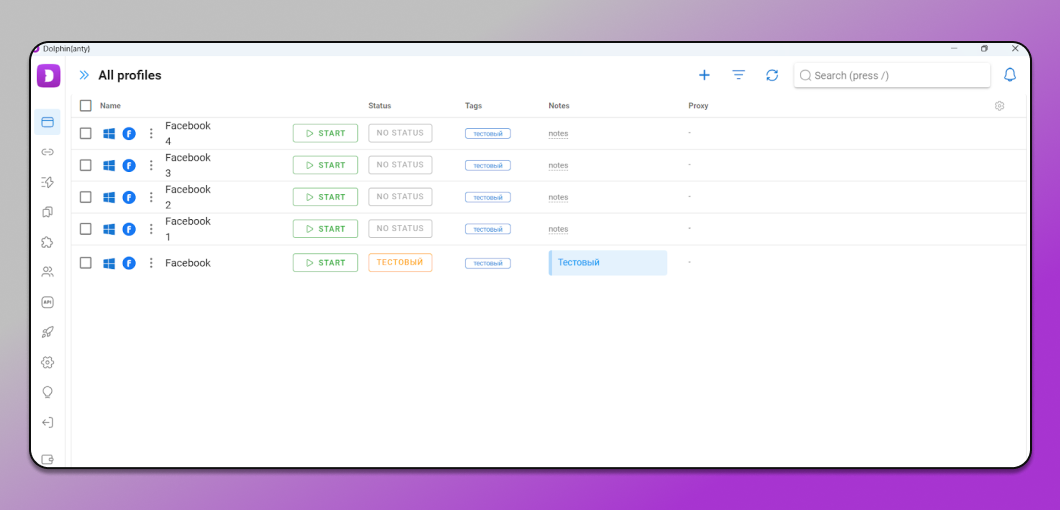
Task: Click the Status column header
Action: (x=380, y=106)
